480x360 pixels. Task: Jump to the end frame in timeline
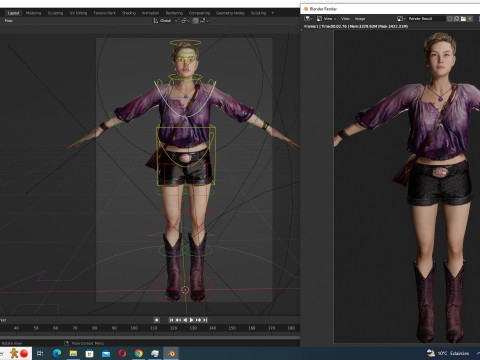(x=205, y=320)
